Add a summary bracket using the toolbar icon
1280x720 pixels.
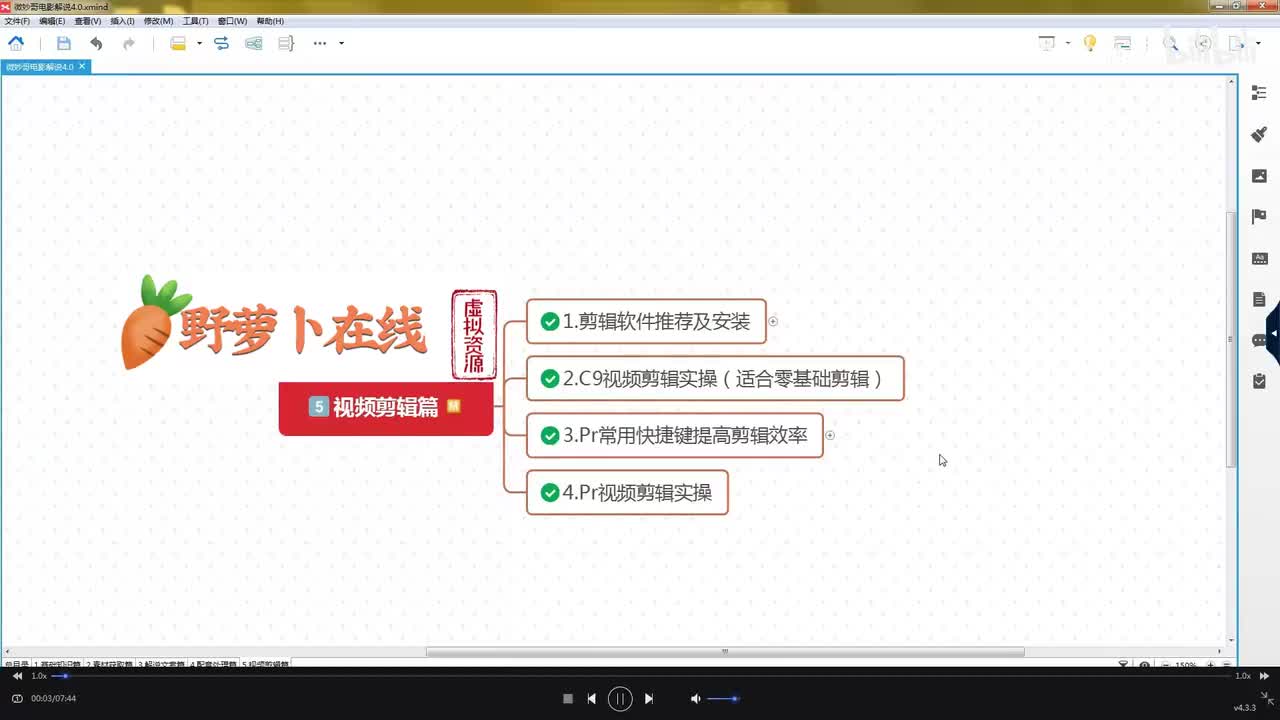pos(286,43)
